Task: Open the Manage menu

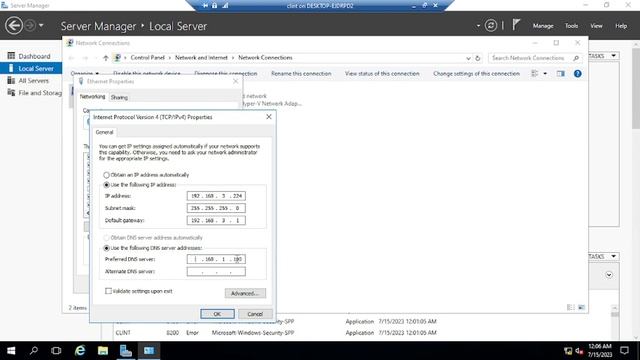Action: pyautogui.click(x=543, y=26)
